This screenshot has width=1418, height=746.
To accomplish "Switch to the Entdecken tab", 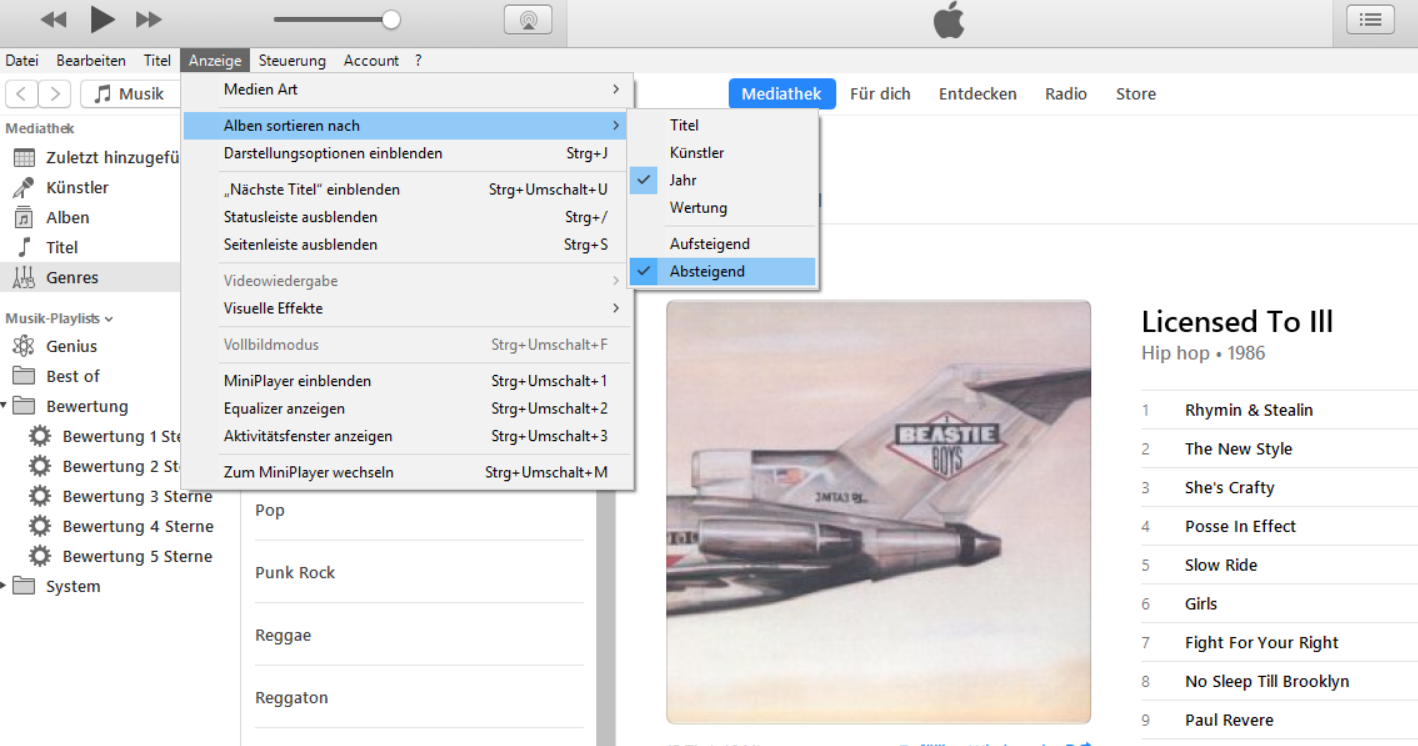I will coord(977,94).
